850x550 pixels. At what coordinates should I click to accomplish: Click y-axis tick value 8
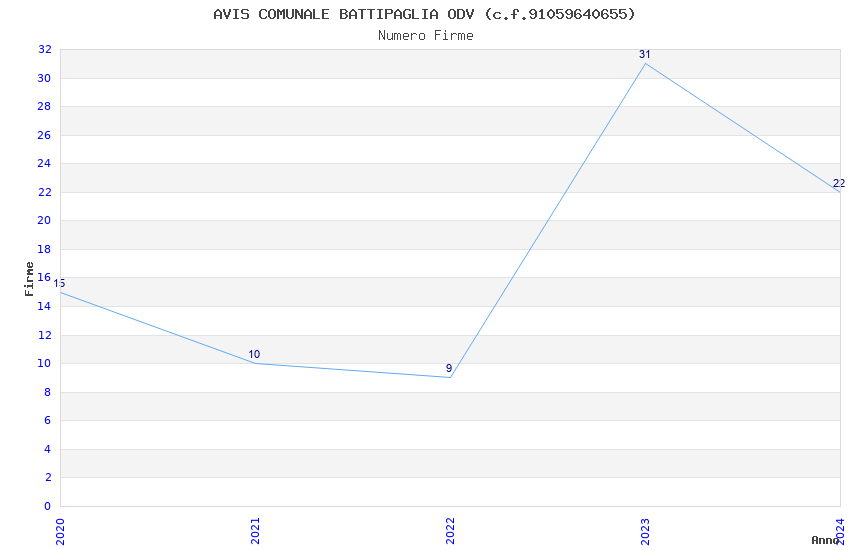pos(48,392)
